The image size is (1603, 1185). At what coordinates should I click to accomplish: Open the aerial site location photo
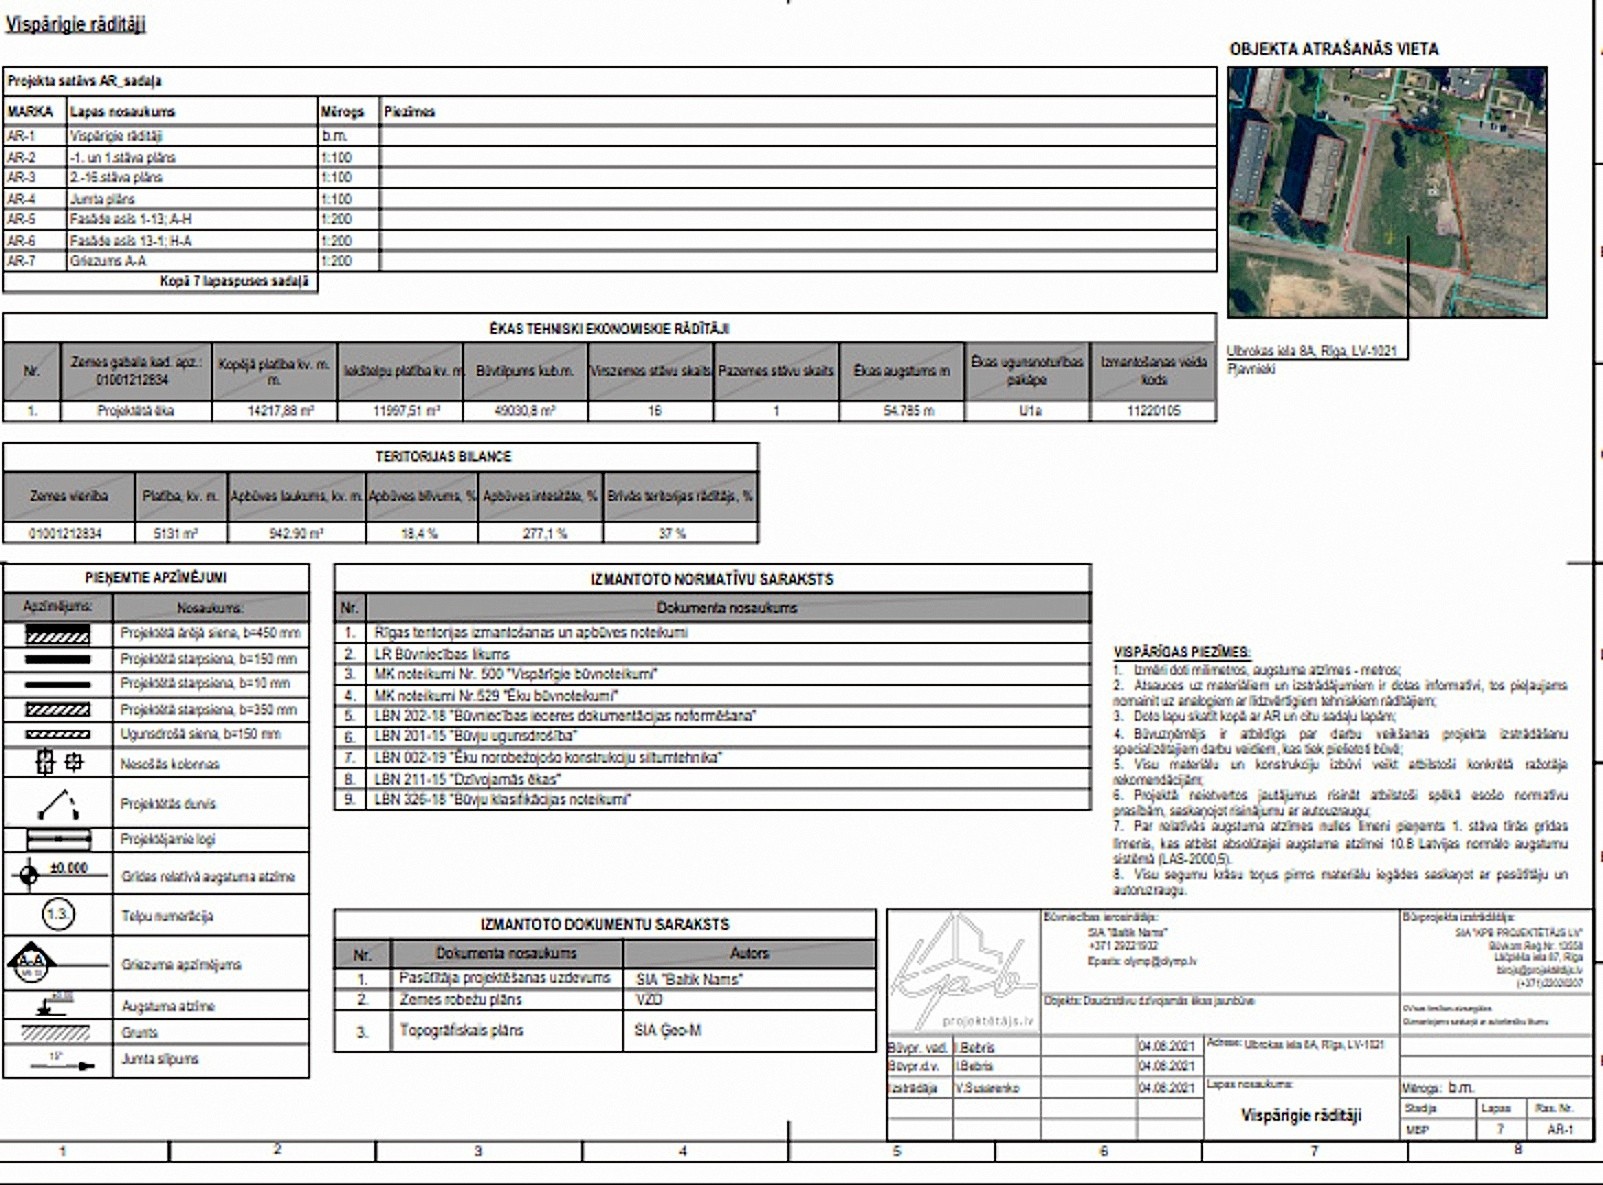(1386, 192)
